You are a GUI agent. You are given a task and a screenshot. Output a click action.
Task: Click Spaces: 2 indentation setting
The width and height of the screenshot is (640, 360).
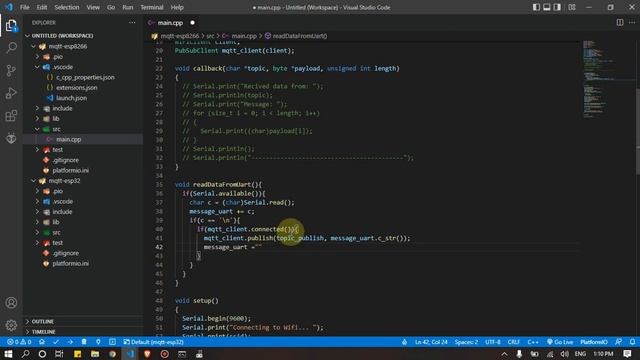pos(466,342)
